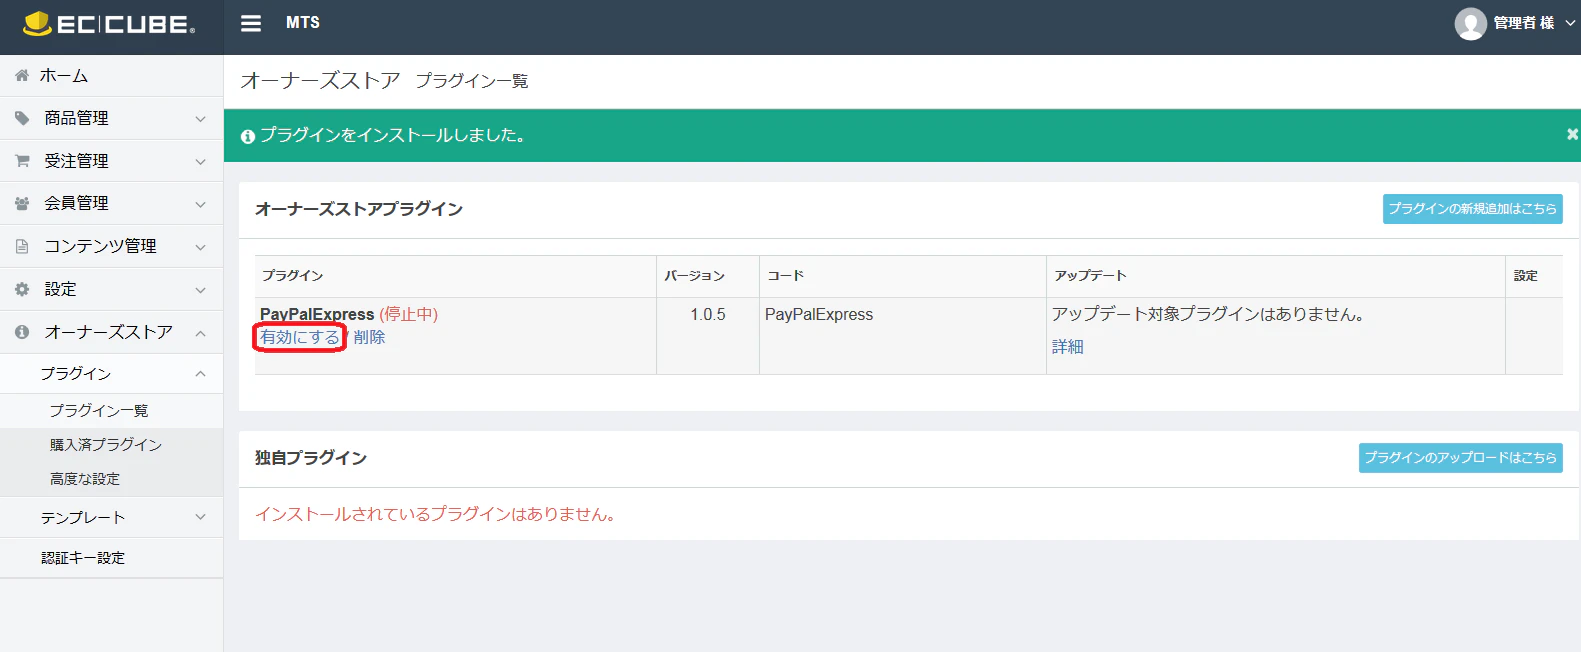Click the 独自プラグイン section heading
1581x652 pixels.
[311, 458]
